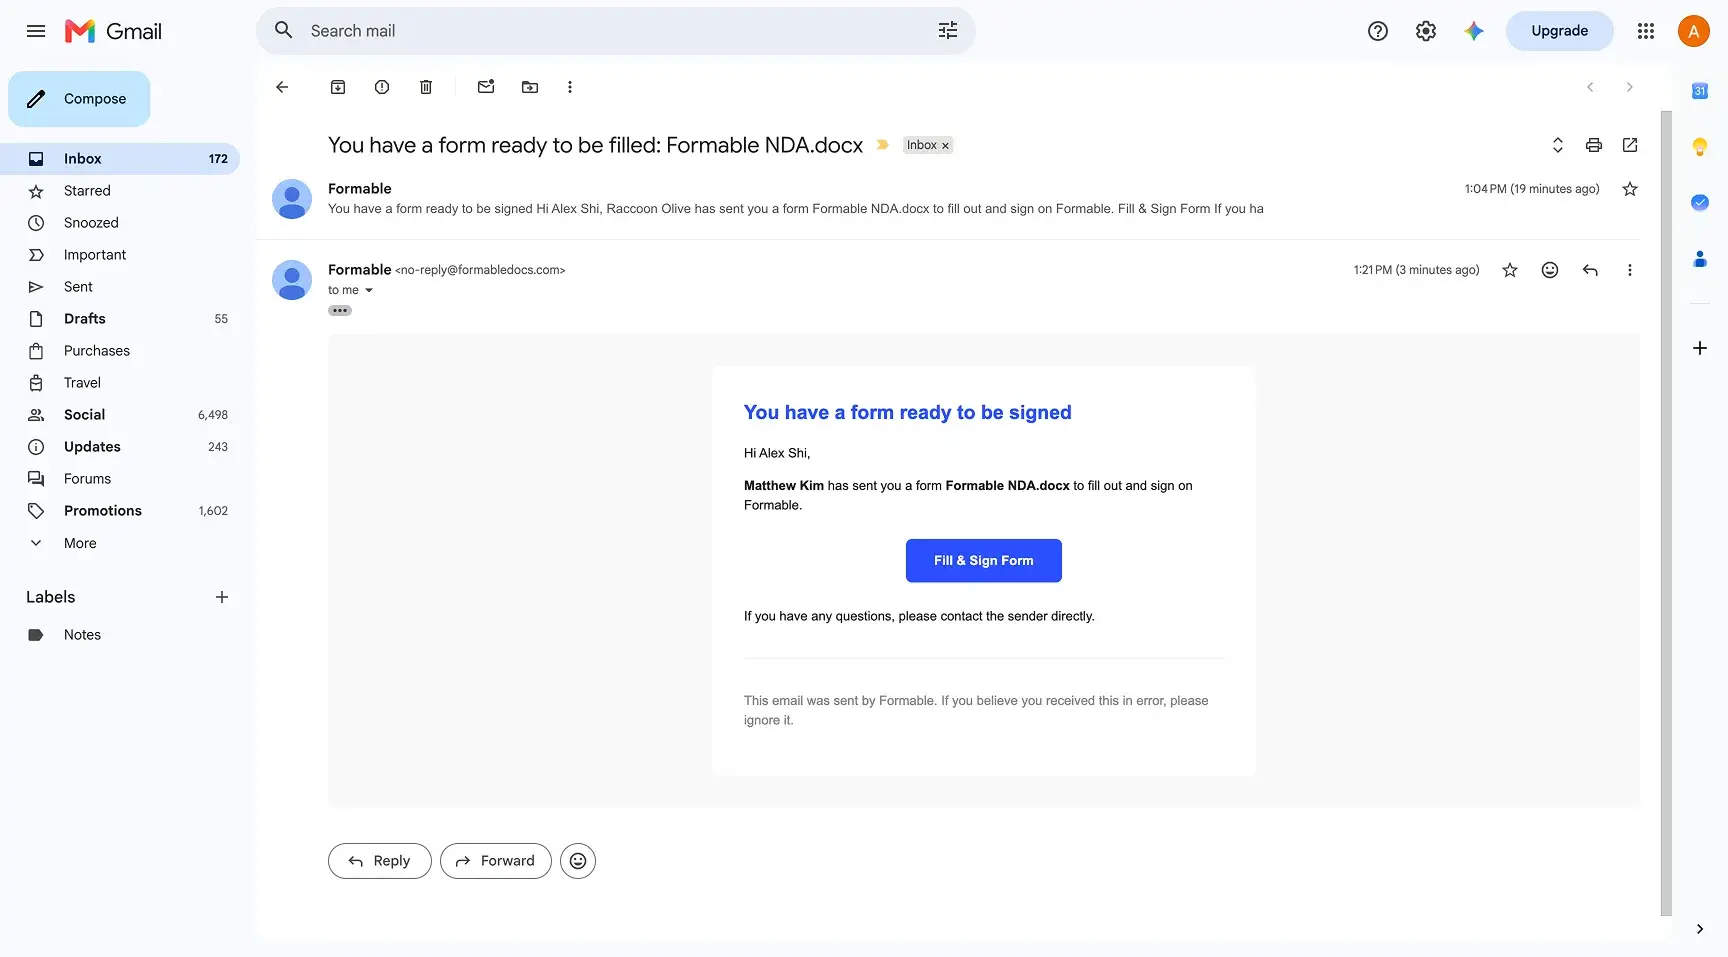Star the 1:21 PM Formable message
The image size is (1728, 957).
[x=1510, y=270]
